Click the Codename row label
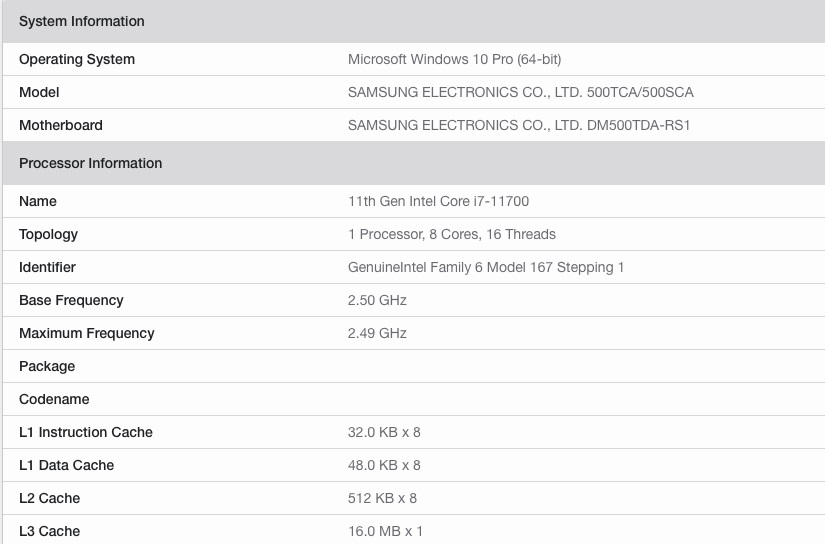This screenshot has height=544, width=825. (54, 399)
